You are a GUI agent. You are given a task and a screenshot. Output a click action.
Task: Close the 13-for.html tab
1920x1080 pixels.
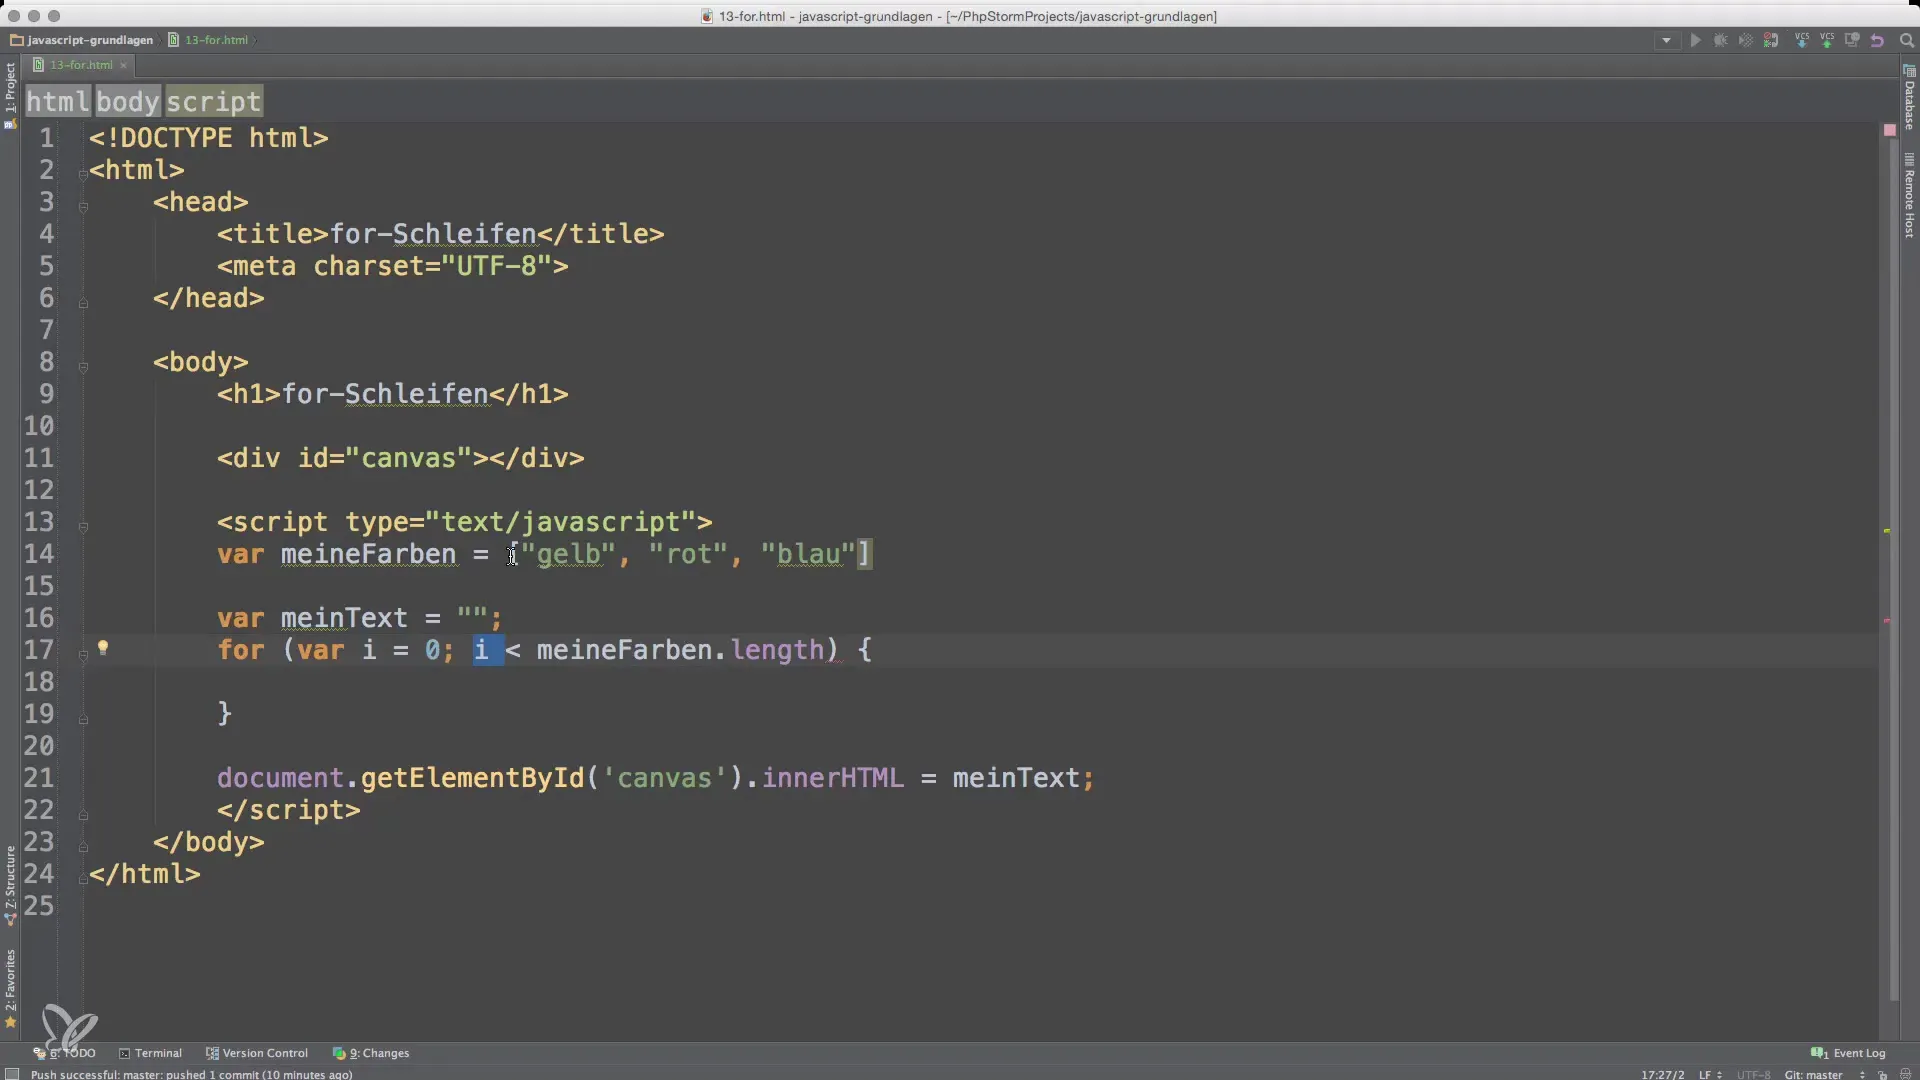(x=123, y=65)
